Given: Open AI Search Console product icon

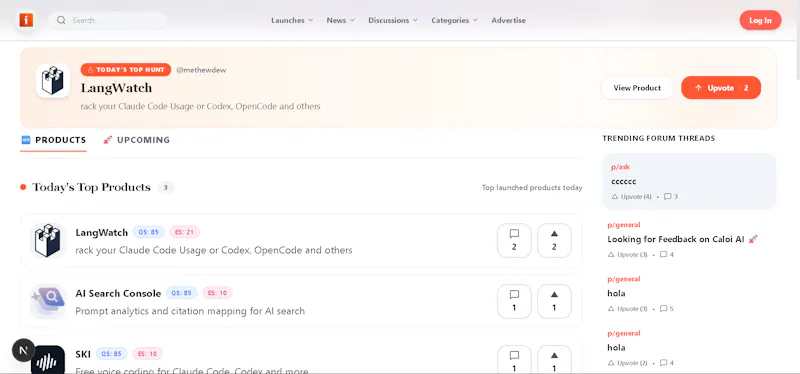Looking at the screenshot, I should coord(47,301).
